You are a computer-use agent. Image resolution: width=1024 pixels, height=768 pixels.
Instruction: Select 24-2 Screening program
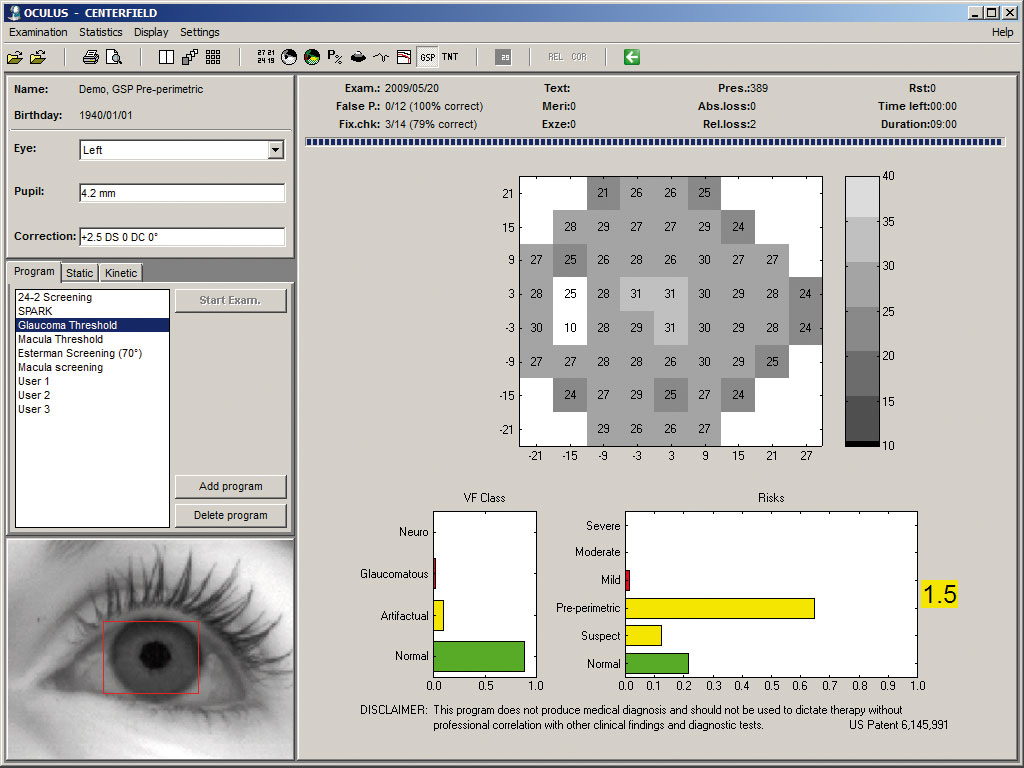[x=92, y=297]
